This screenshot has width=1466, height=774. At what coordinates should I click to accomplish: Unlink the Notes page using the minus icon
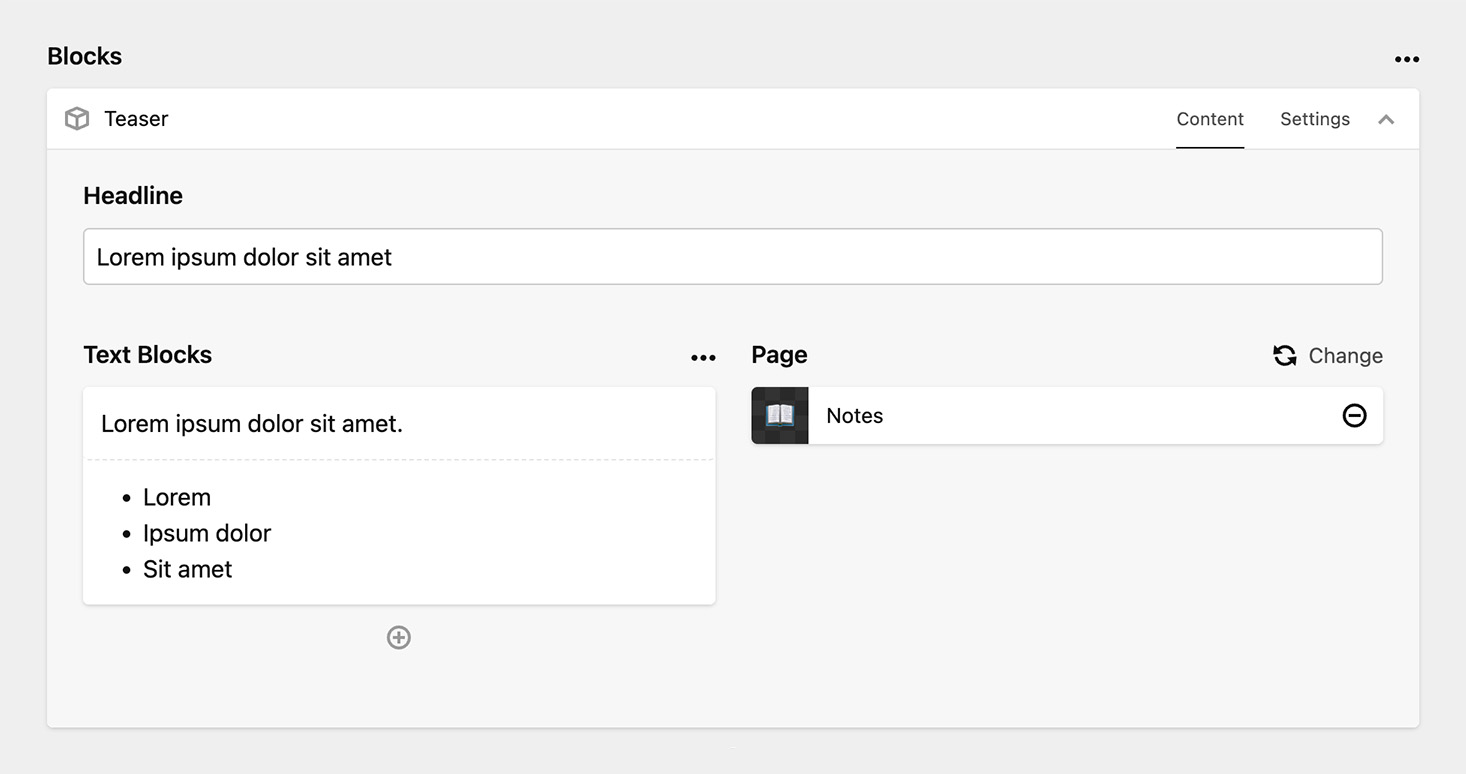(1354, 415)
